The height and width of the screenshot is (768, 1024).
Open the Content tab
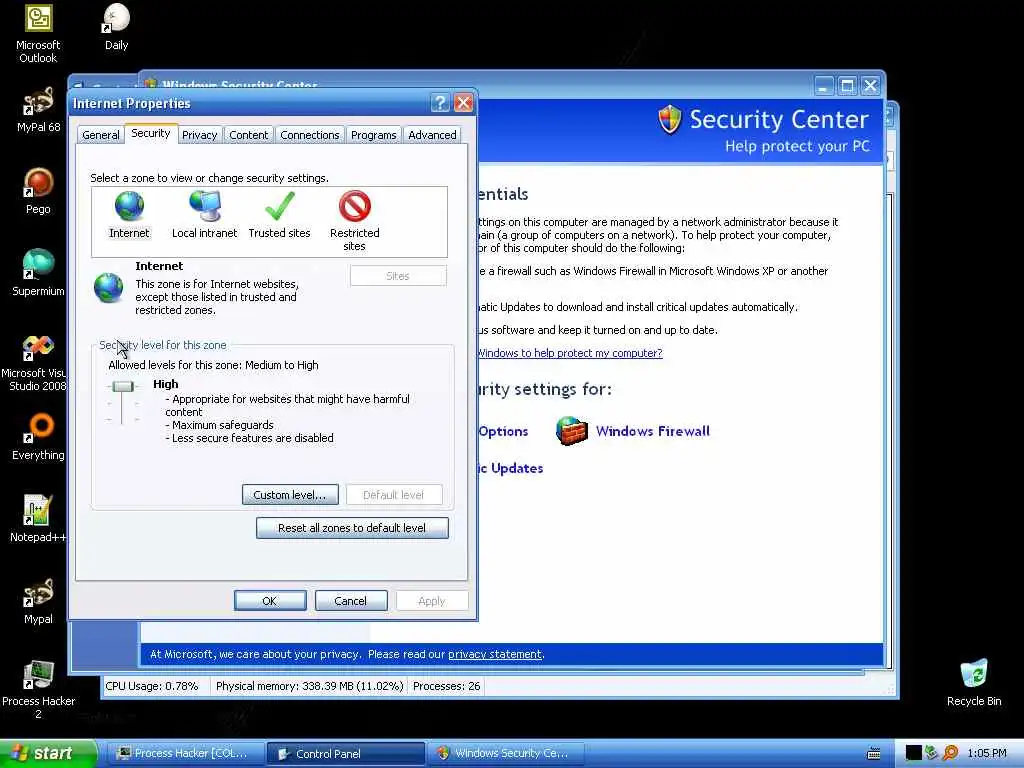248,135
